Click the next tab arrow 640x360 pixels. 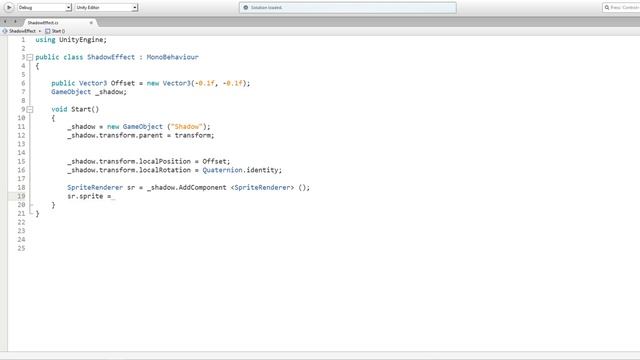point(15,22)
